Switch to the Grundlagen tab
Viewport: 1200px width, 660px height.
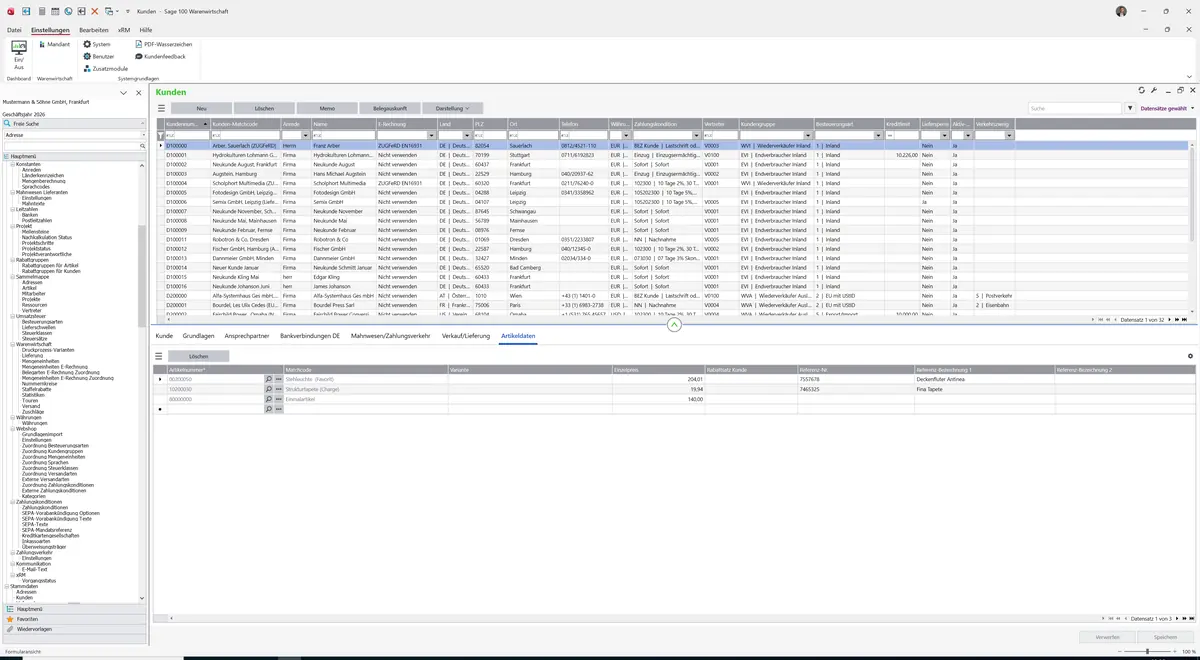click(198, 336)
